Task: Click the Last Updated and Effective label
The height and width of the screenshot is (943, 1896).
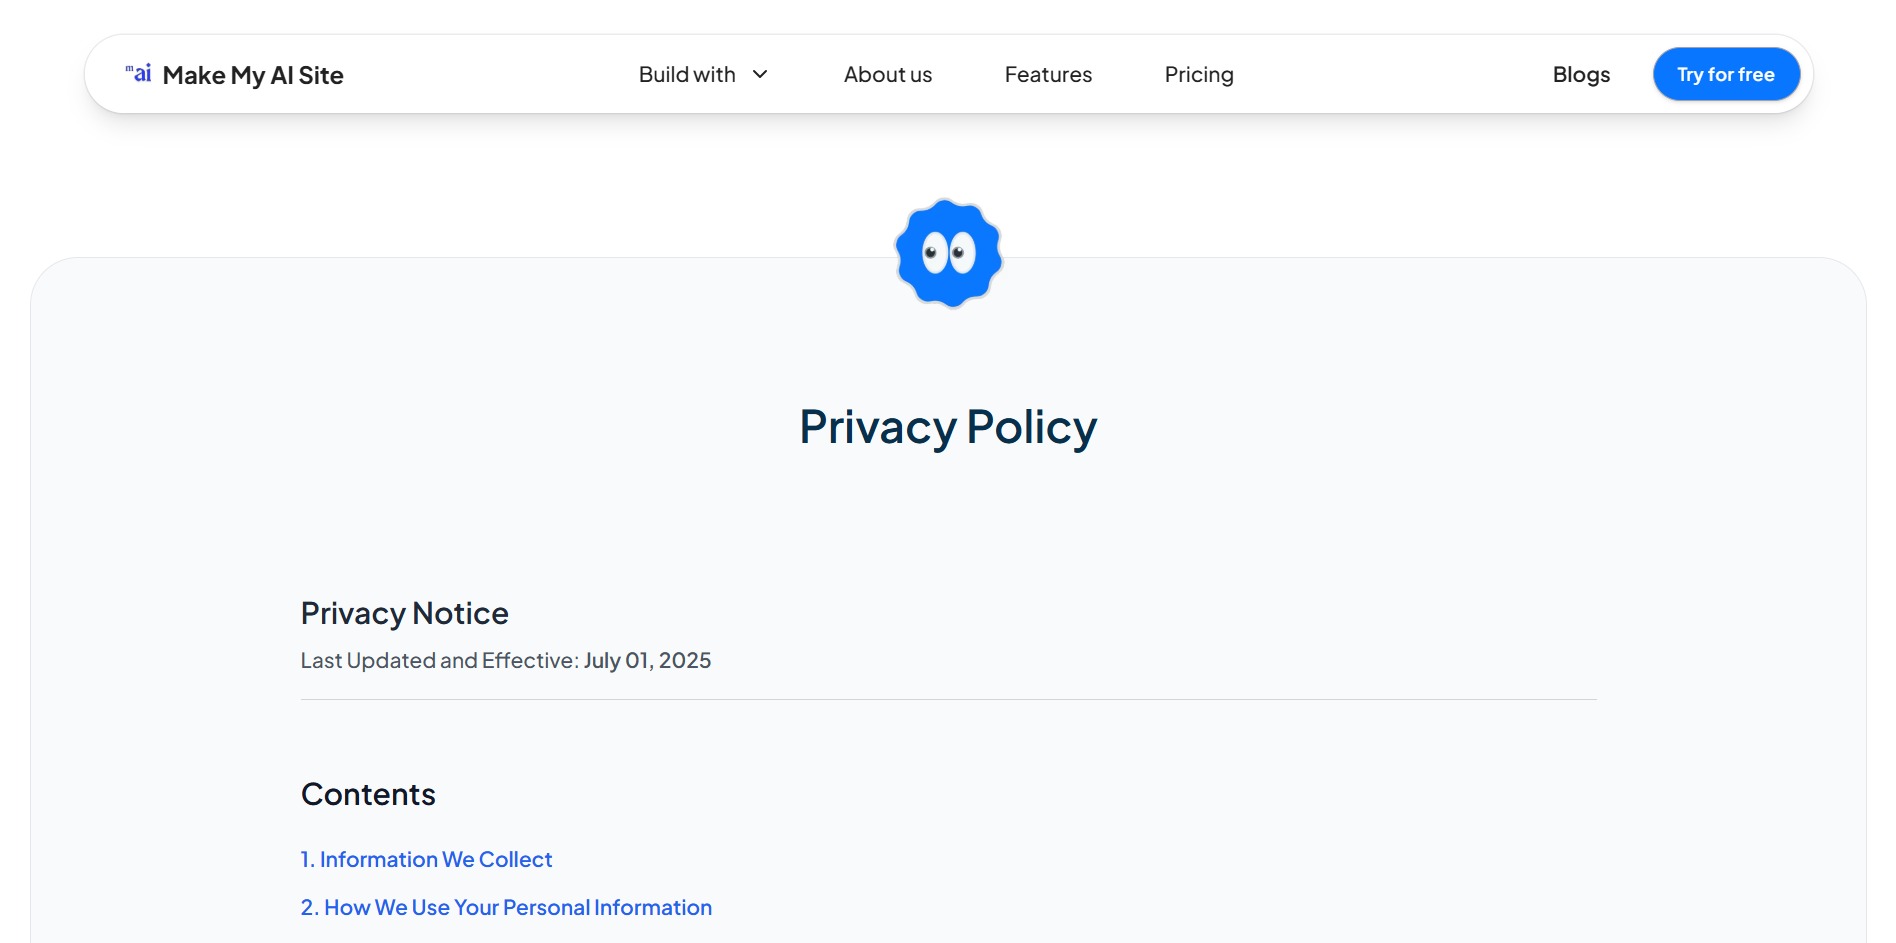Action: coord(439,660)
